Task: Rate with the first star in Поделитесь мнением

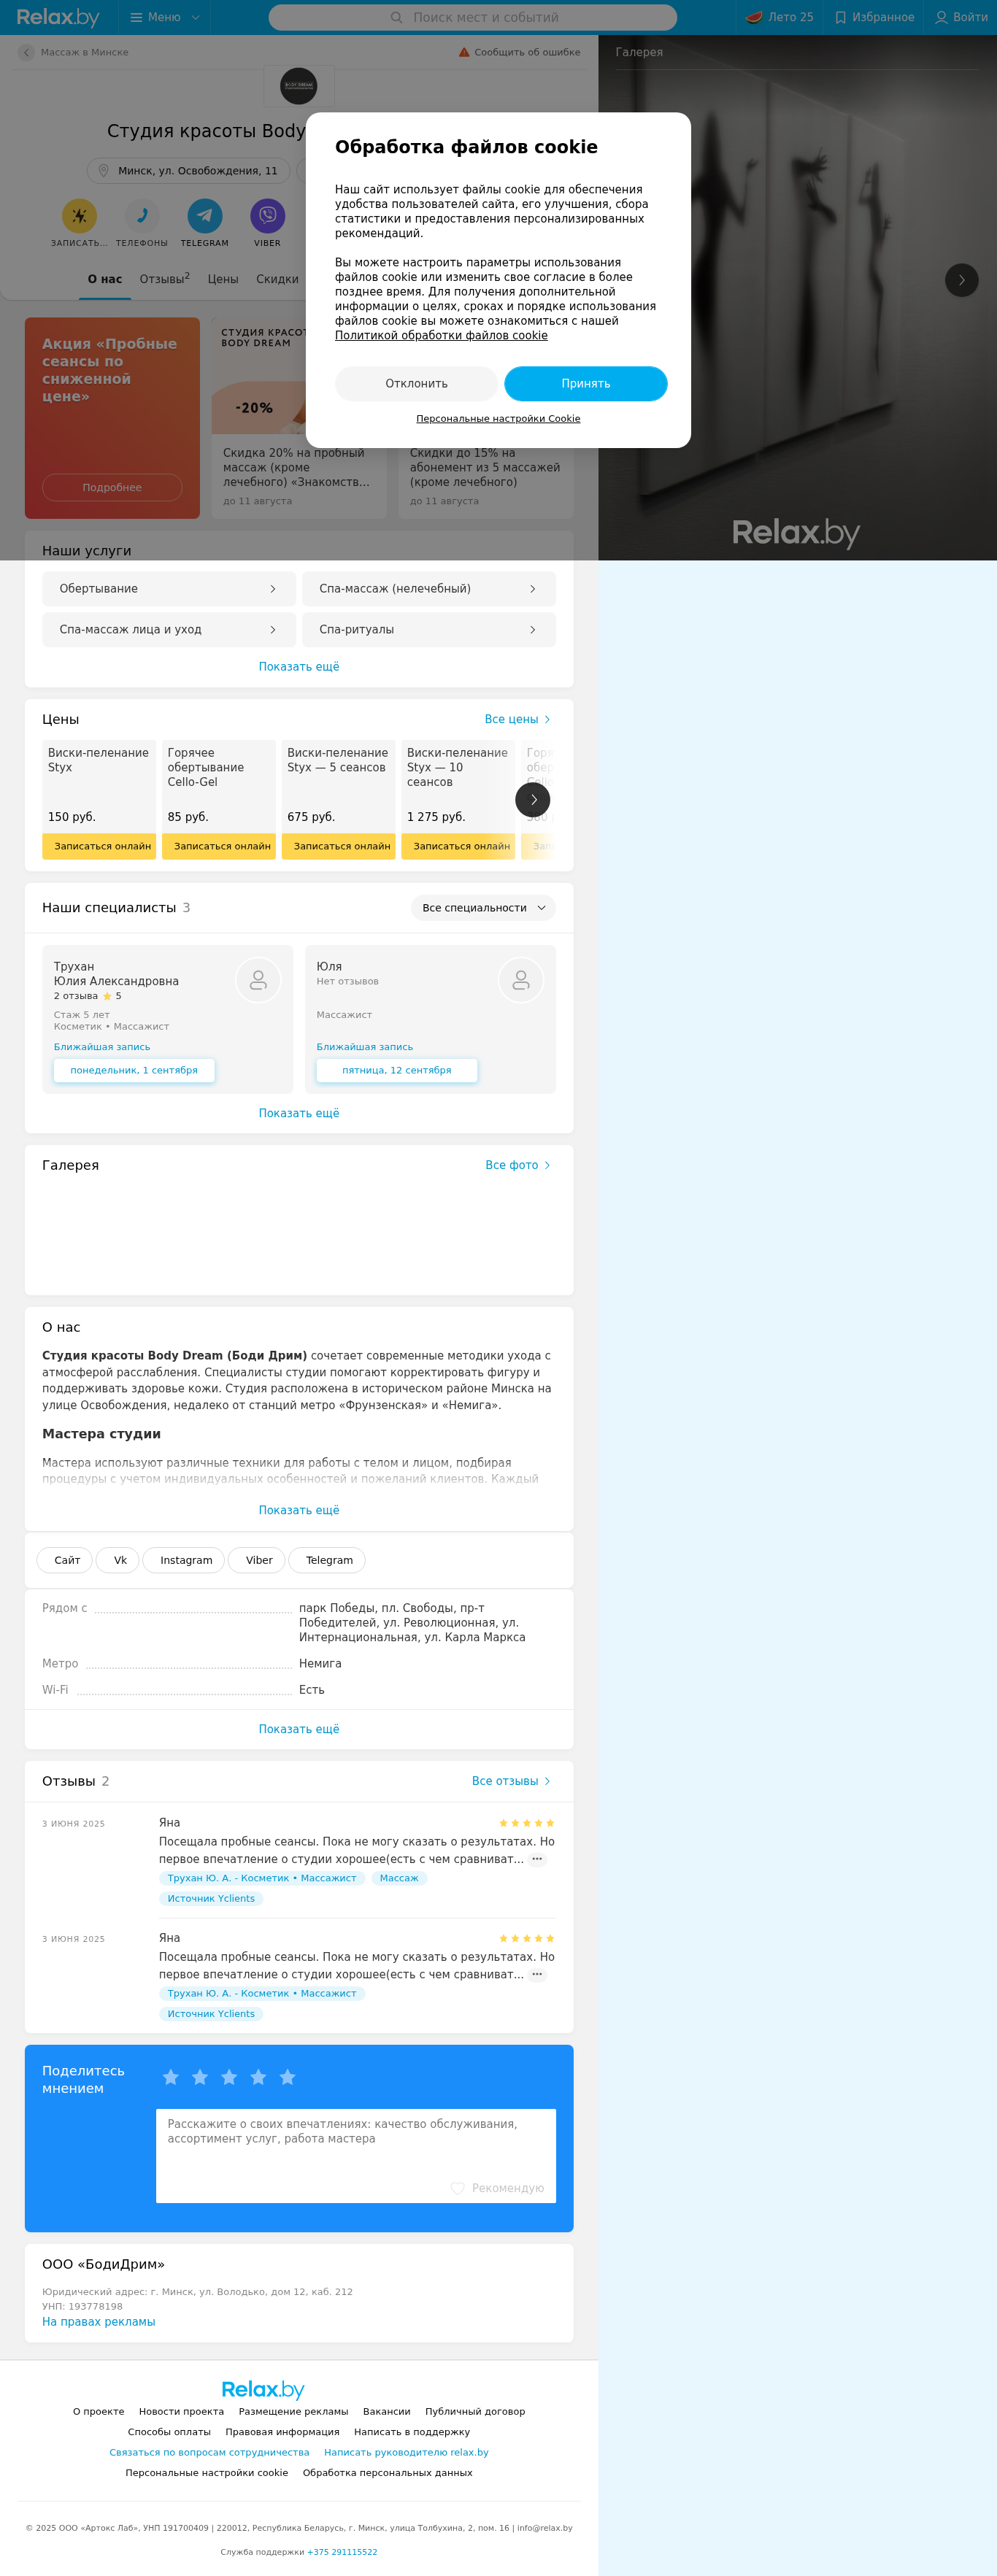Action: (x=171, y=2078)
